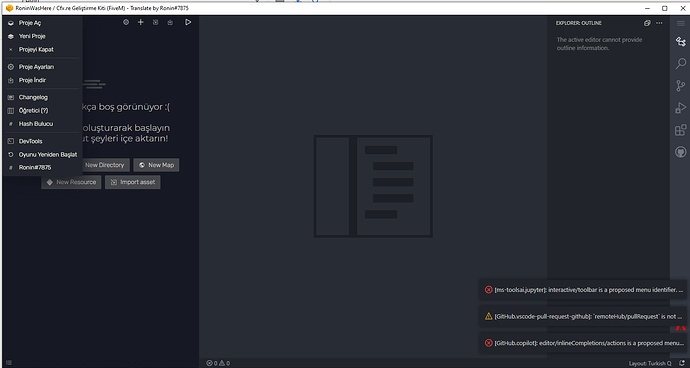Open the Search view in activity bar
690x368 pixels.
coord(680,63)
